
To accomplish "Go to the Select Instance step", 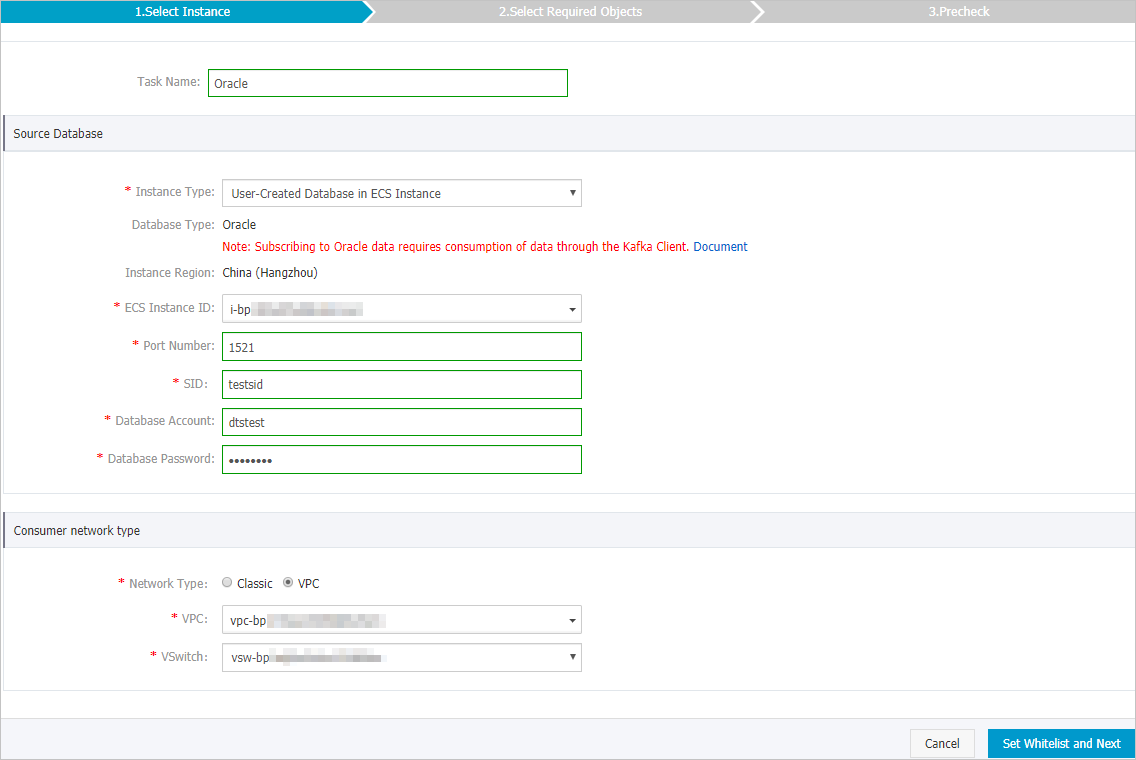I will pyautogui.click(x=183, y=11).
